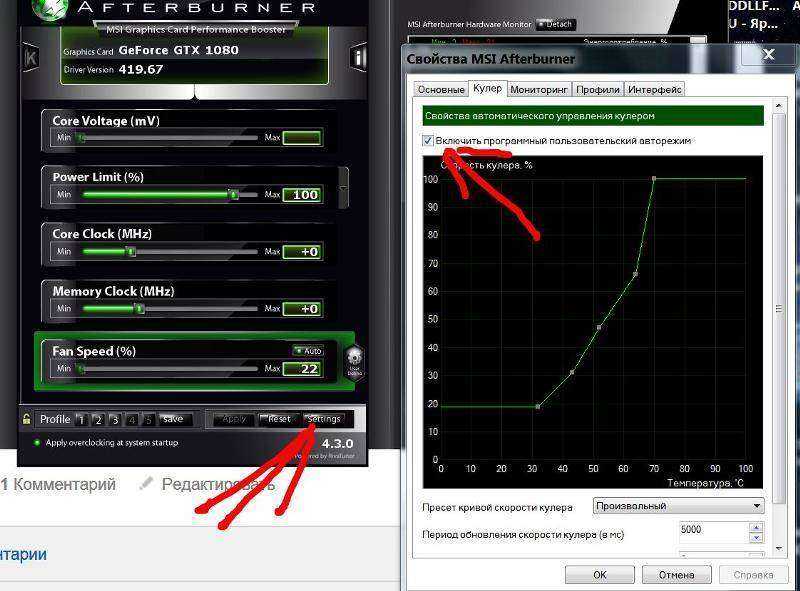The height and width of the screenshot is (591, 800).
Task: Open the fan speed curve preset dropdown
Action: [679, 506]
